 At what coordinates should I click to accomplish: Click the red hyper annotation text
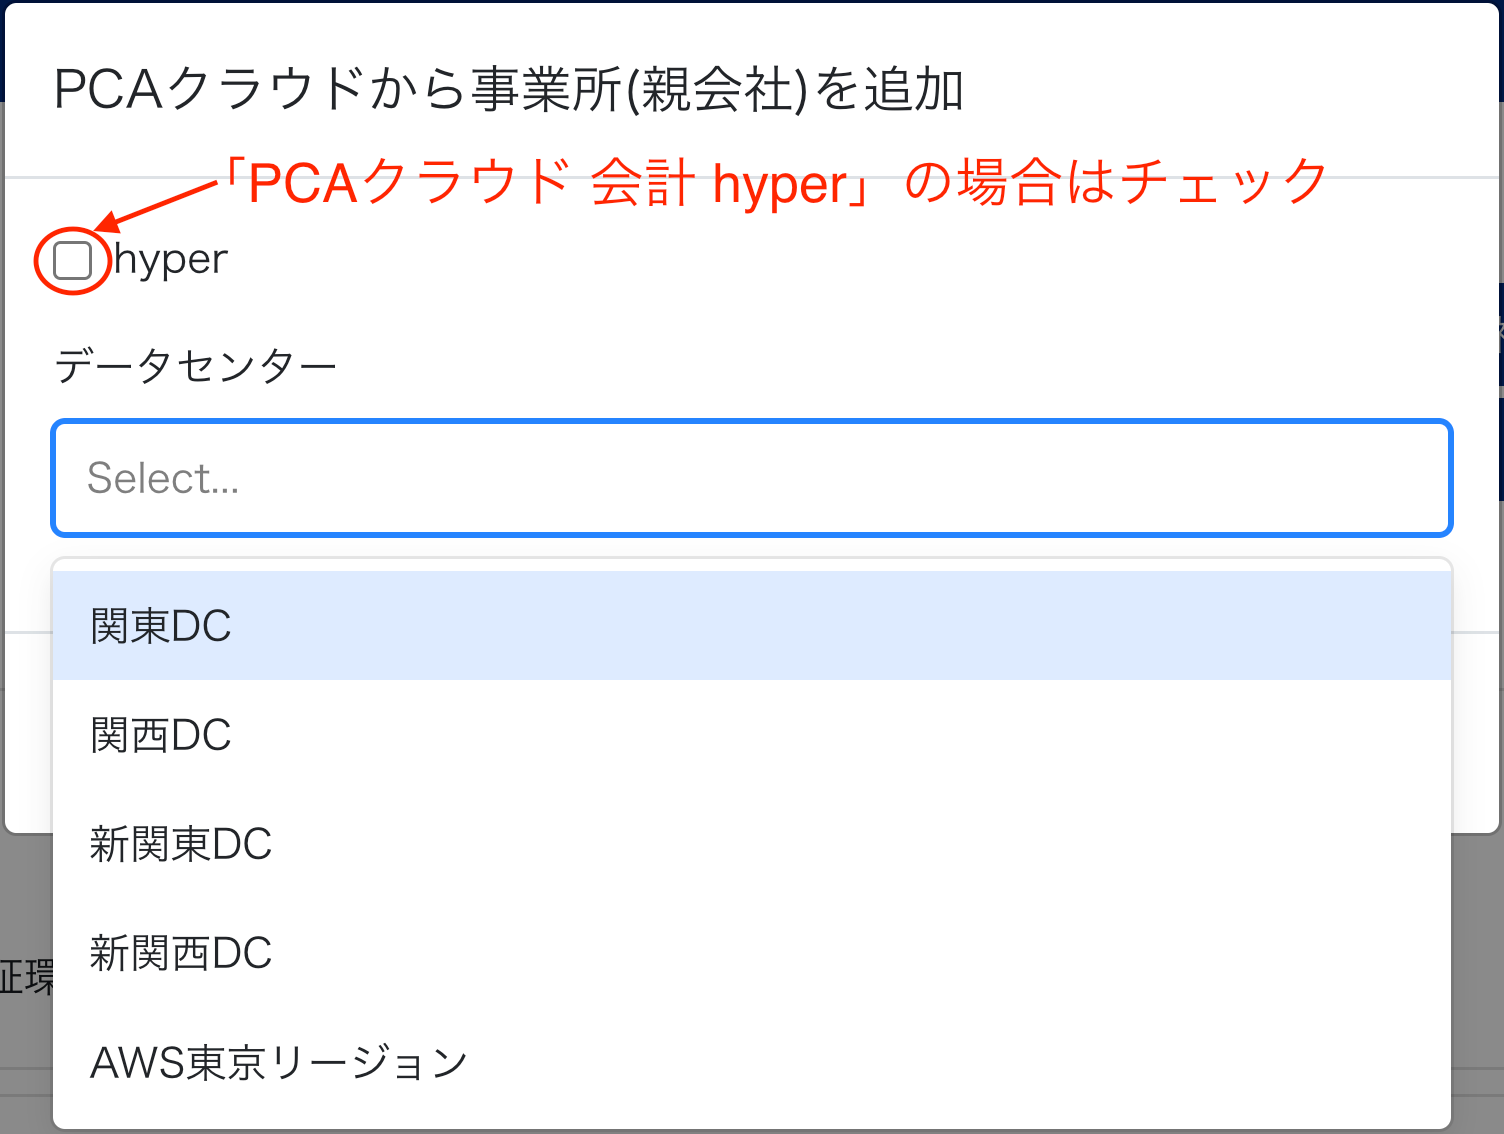tap(780, 184)
